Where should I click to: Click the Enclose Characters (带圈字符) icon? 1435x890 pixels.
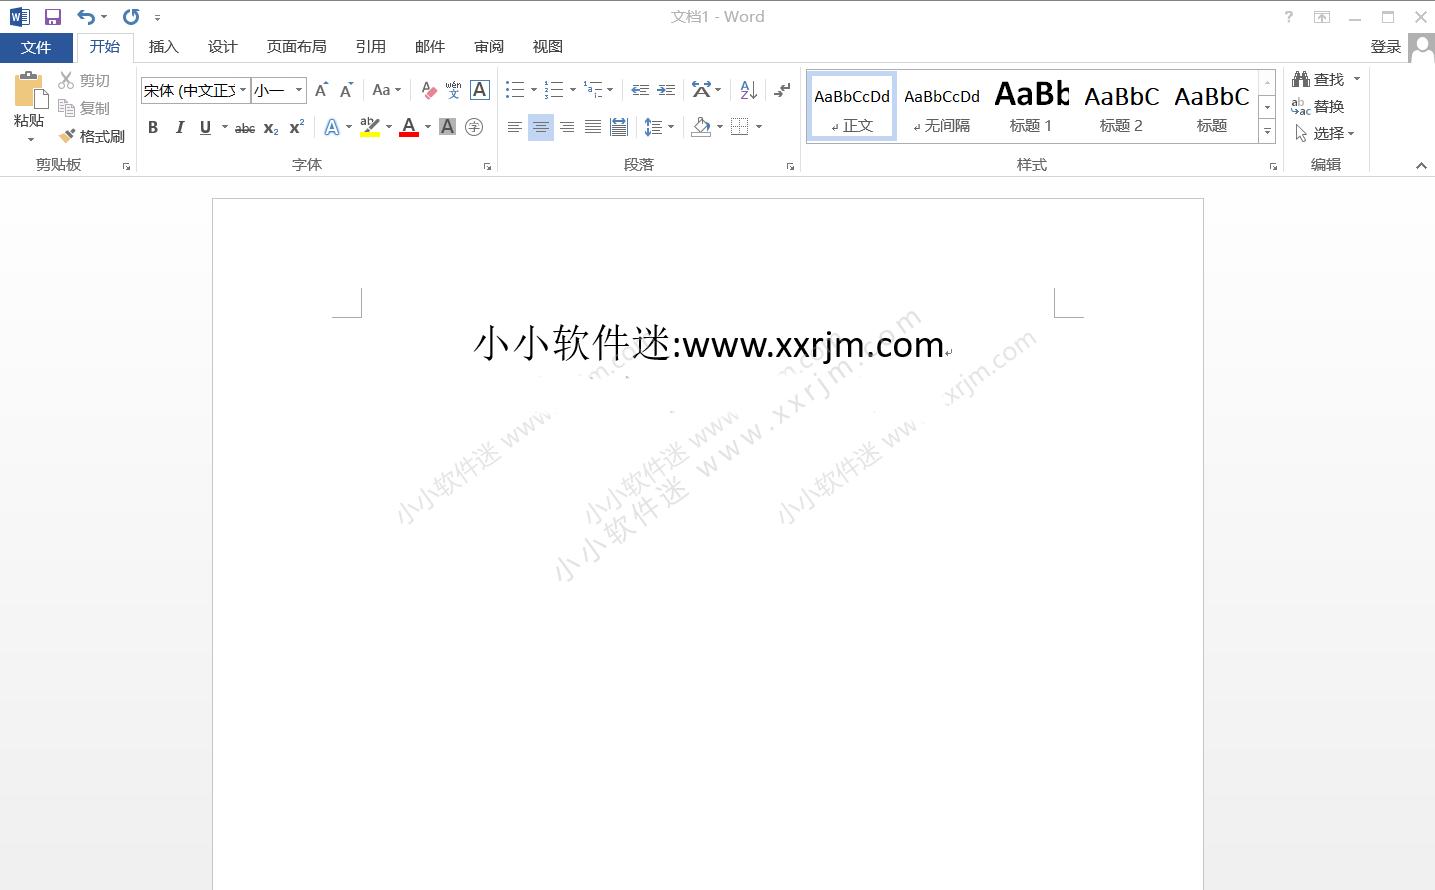[x=473, y=127]
